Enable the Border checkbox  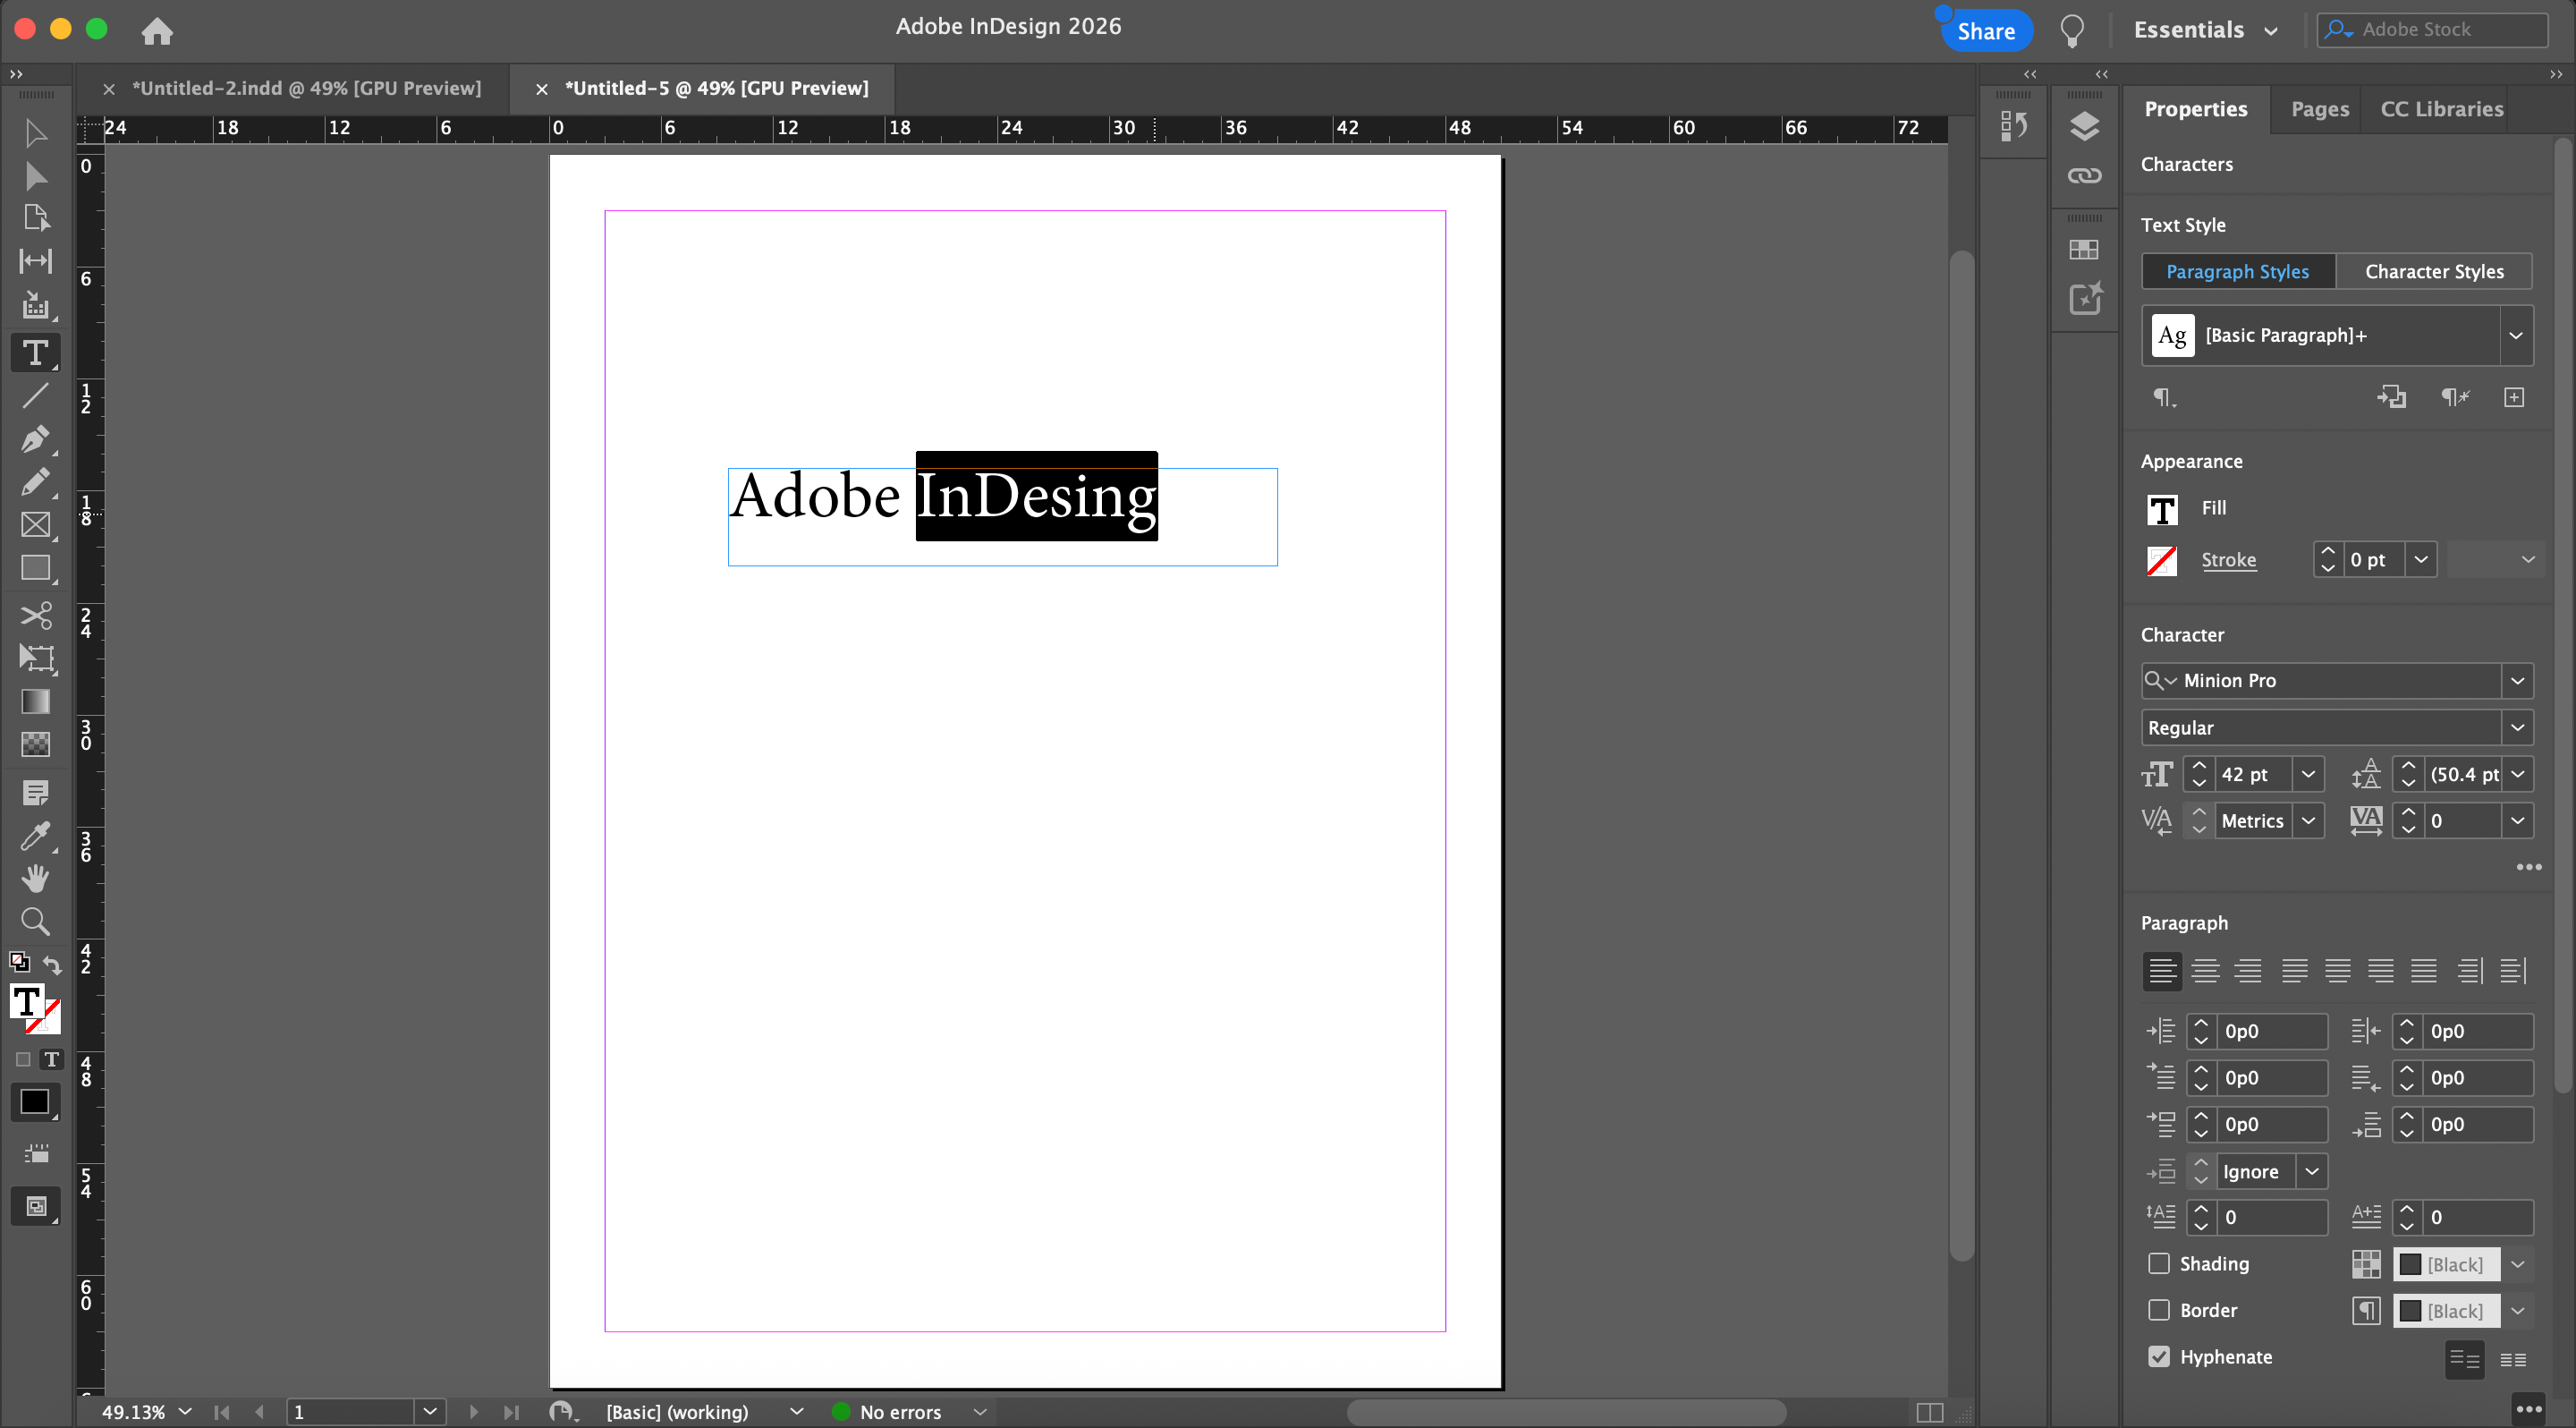click(2159, 1310)
